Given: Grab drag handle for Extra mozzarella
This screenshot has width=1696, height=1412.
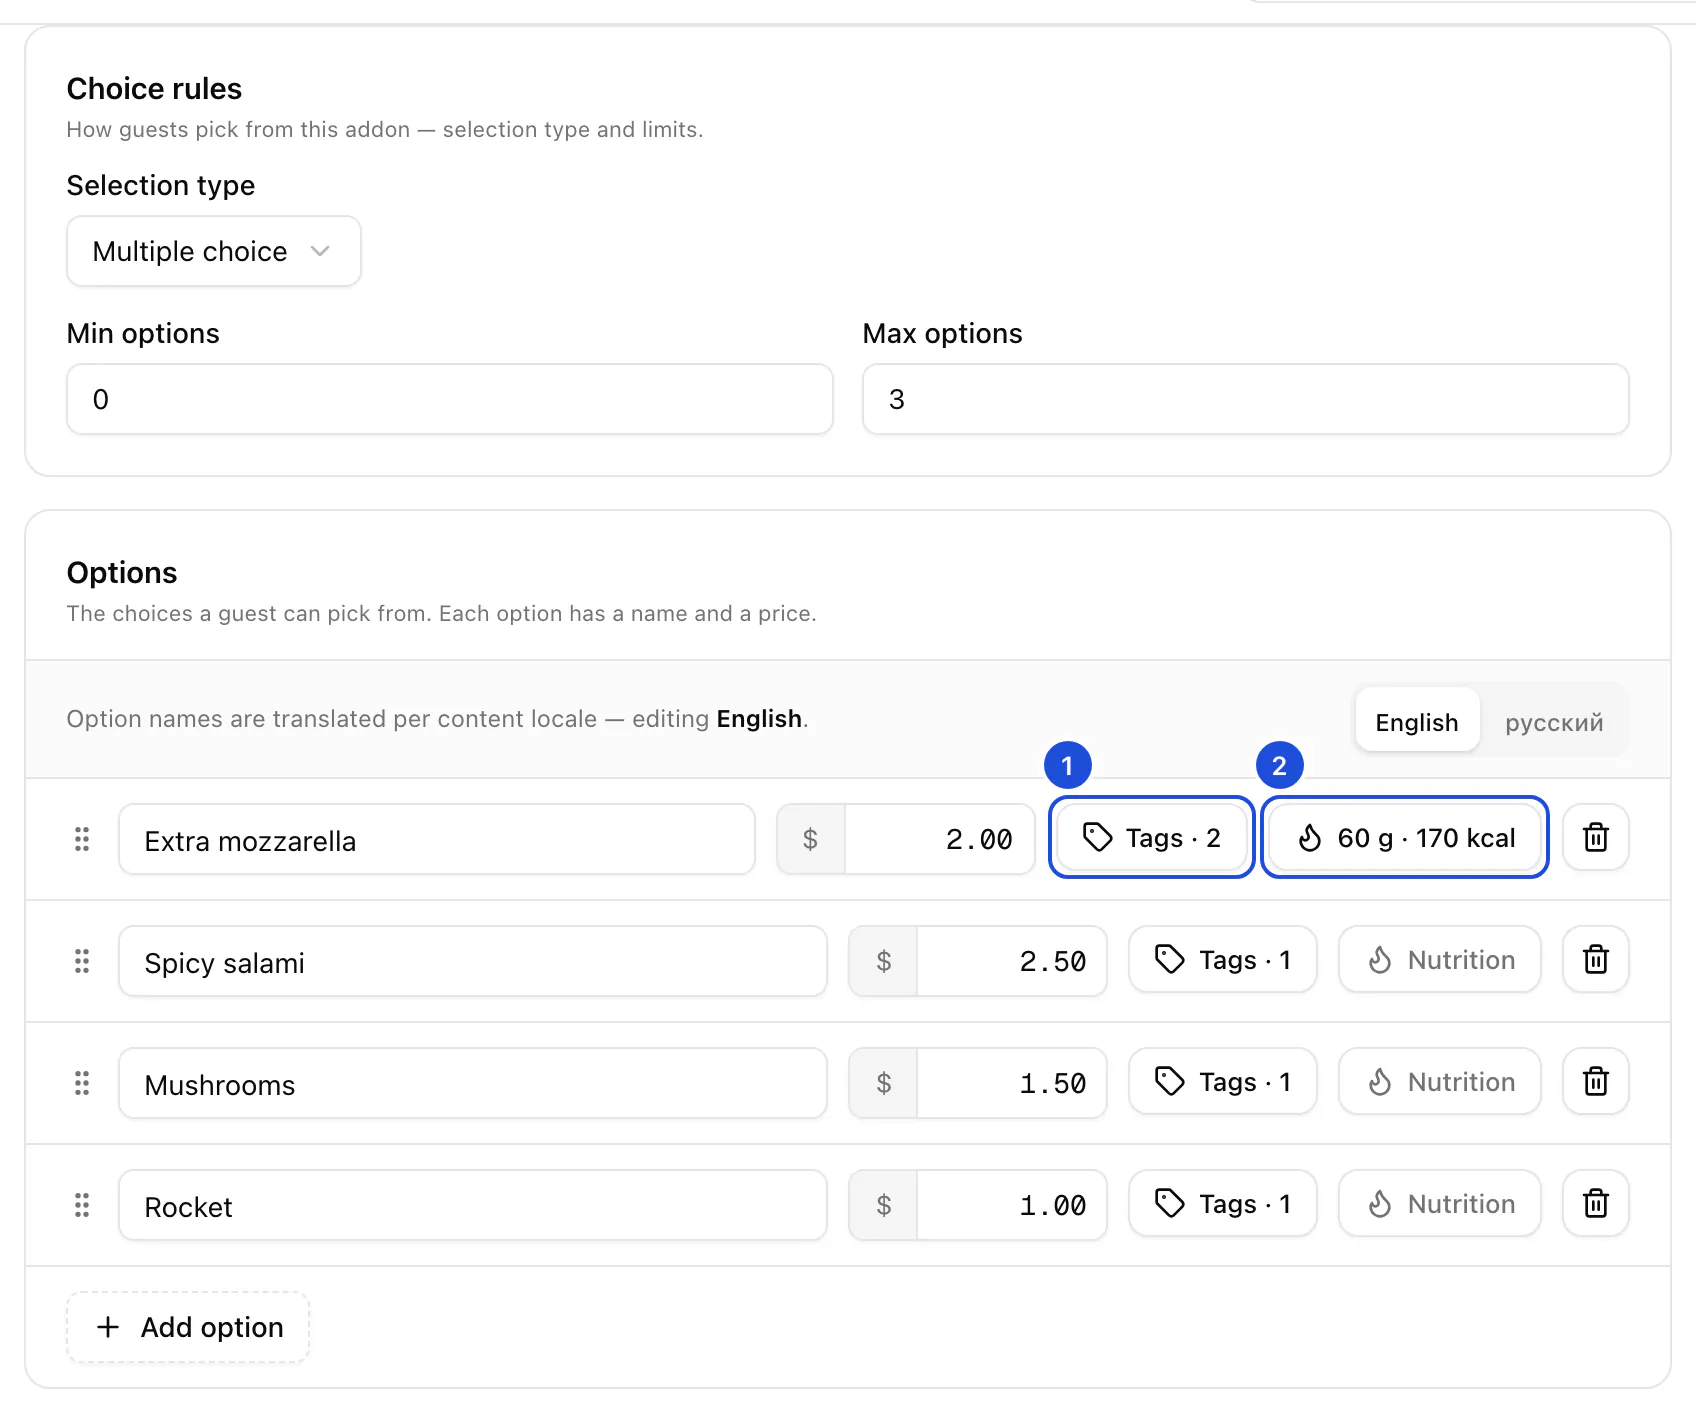Looking at the screenshot, I should click(82, 839).
